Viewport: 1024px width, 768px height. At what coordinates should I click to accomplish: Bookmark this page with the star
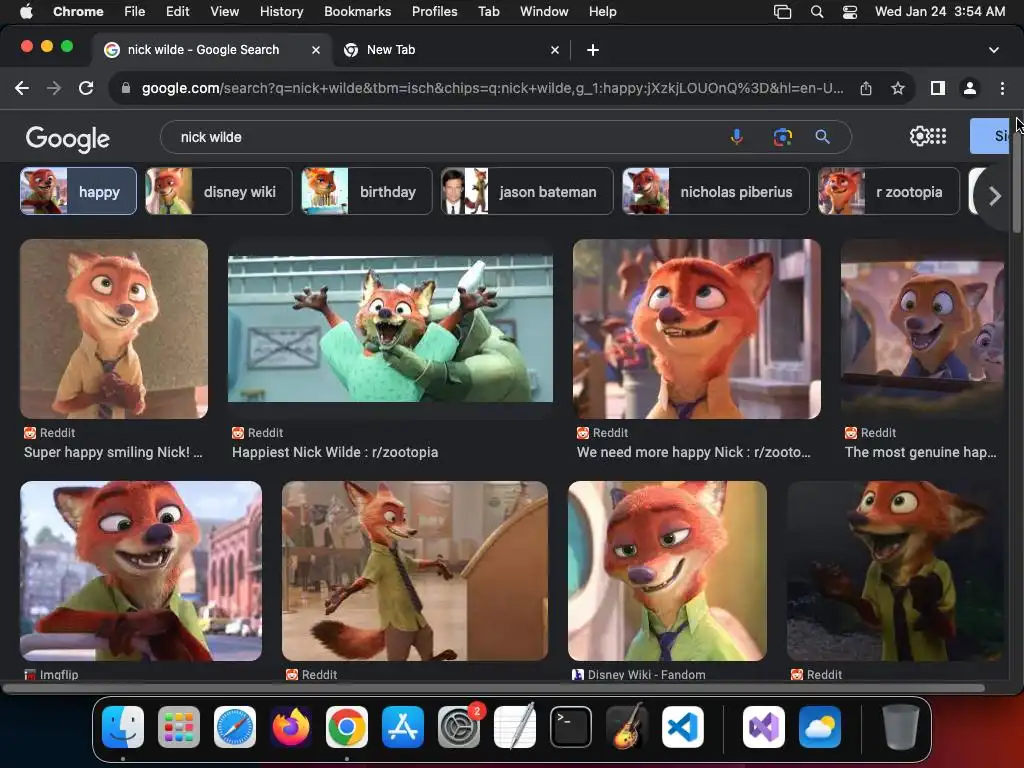point(898,88)
